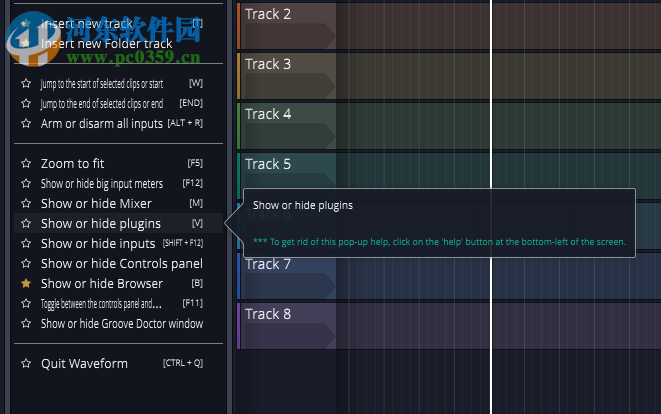
Task: Open the input arrow on Track 2
Action: (x=290, y=36)
